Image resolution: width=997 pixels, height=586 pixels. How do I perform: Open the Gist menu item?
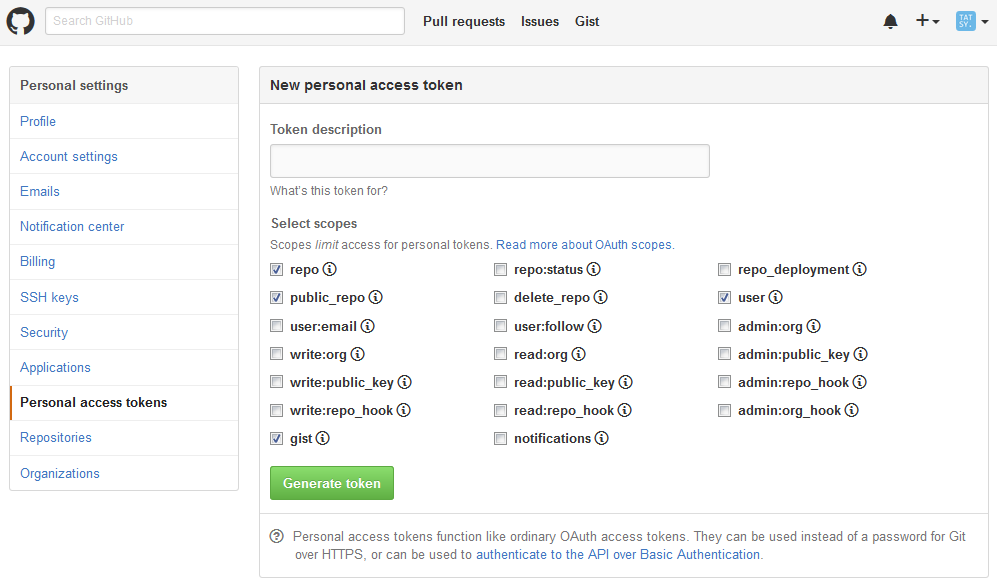pos(587,21)
